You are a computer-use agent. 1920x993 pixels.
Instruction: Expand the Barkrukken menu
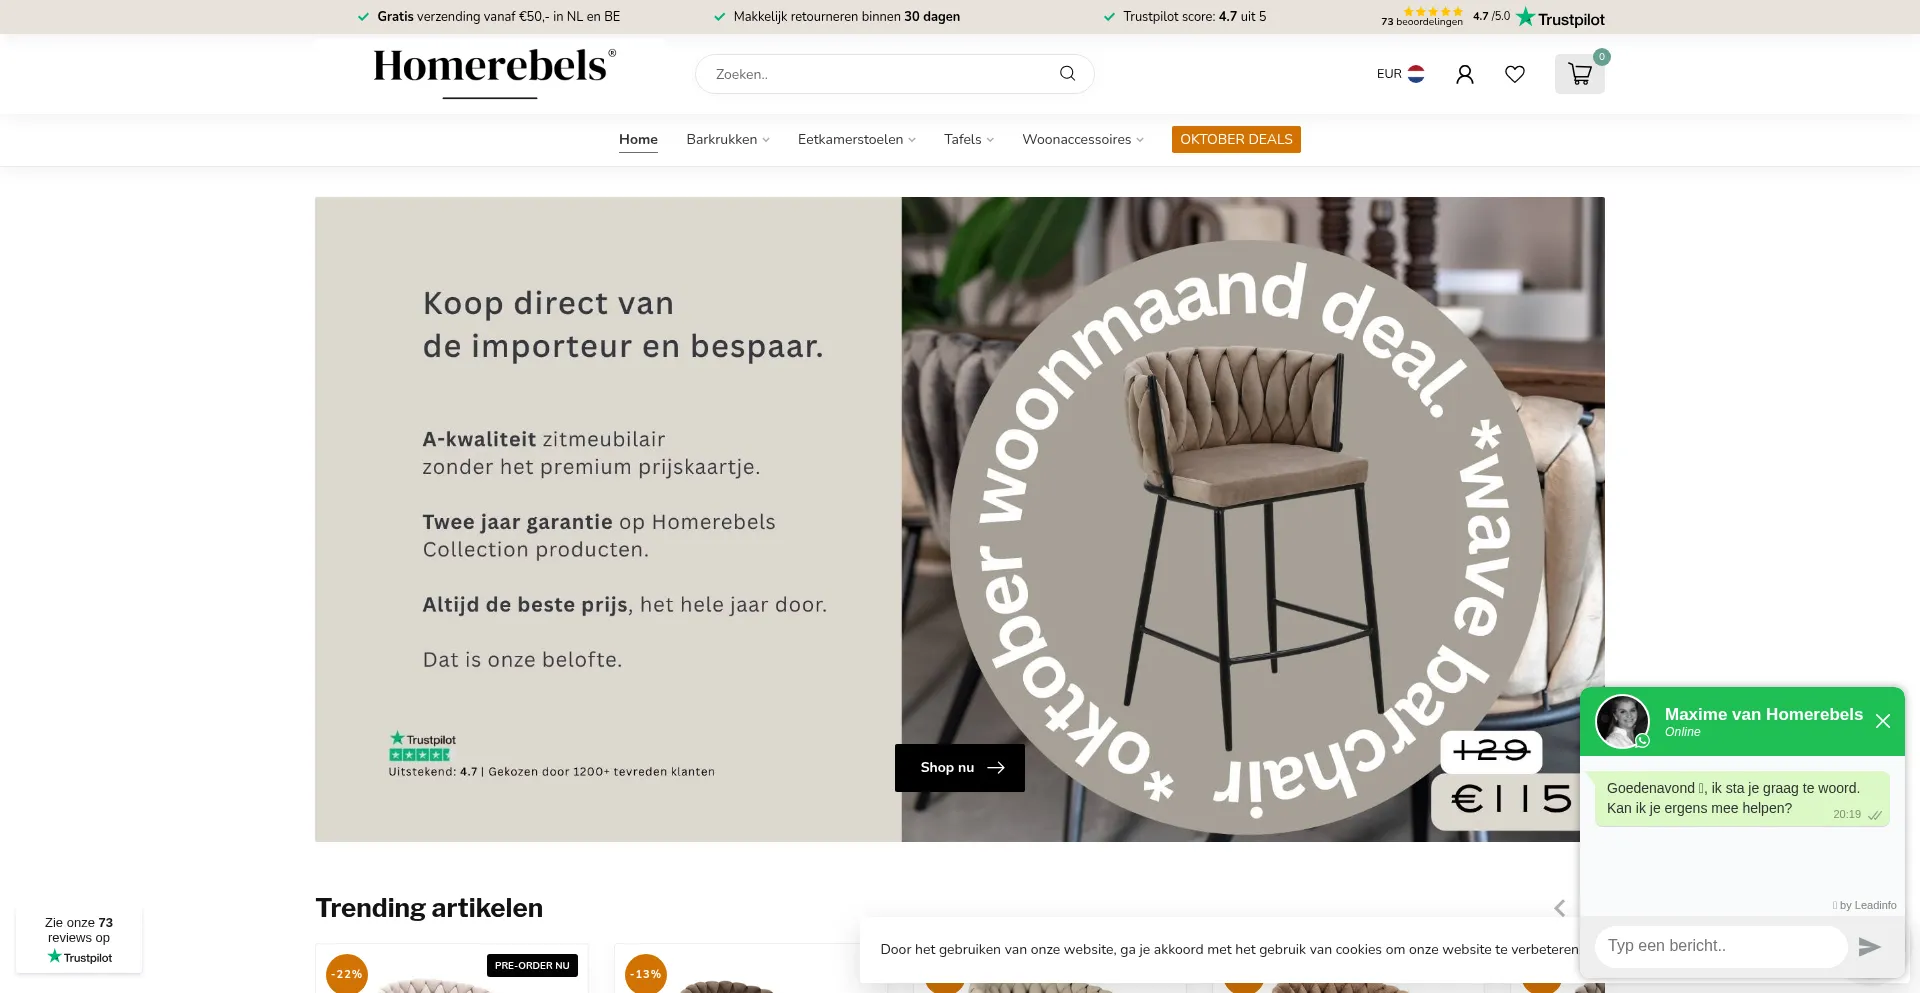pyautogui.click(x=728, y=139)
